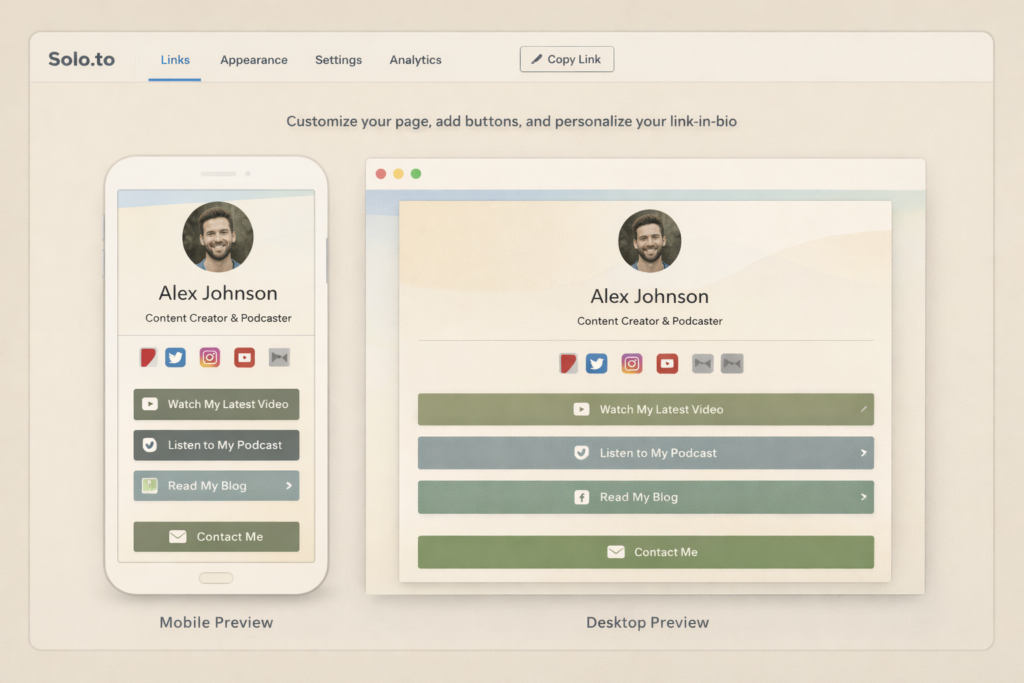This screenshot has height=683, width=1024.
Task: Click the Instagram icon in the mobile preview
Action: 209,357
